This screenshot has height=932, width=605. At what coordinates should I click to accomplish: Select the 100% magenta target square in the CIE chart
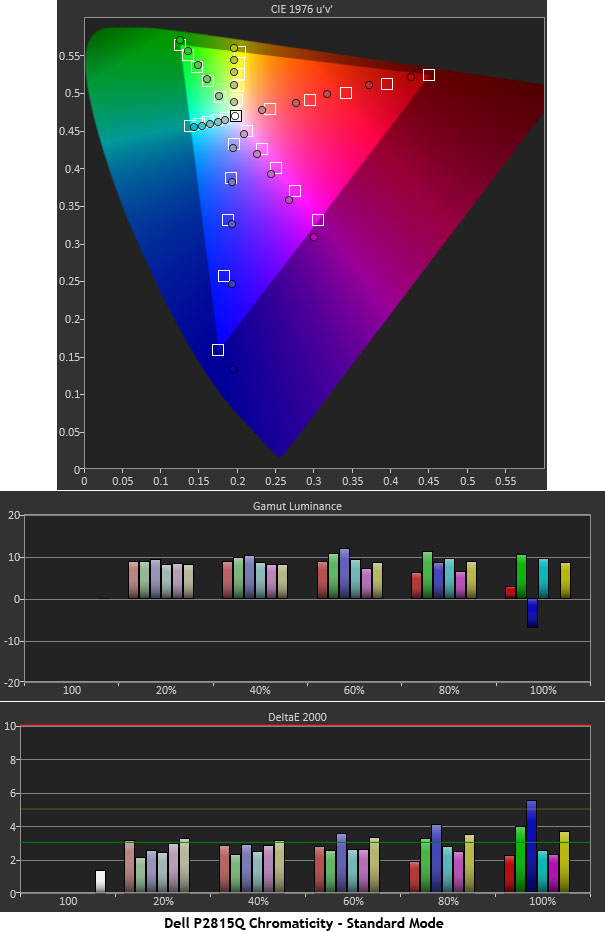318,221
